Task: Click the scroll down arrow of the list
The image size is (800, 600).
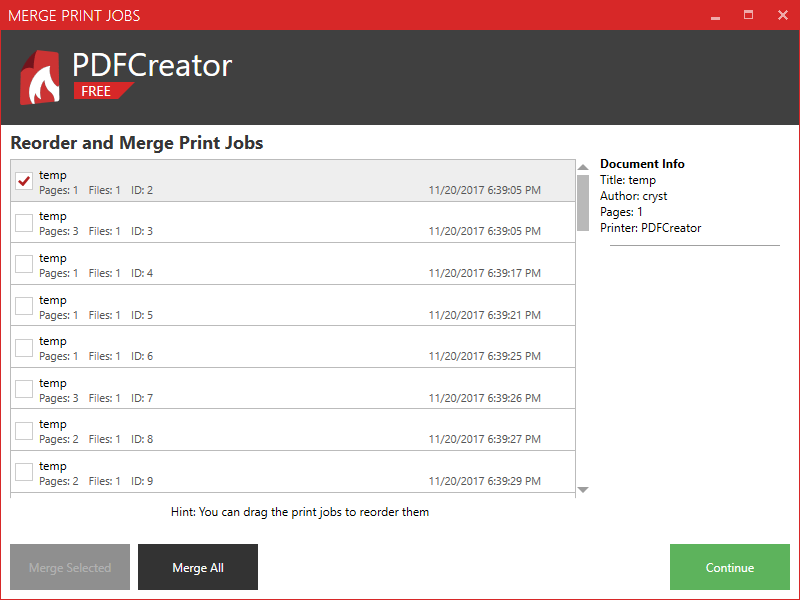Action: click(583, 489)
